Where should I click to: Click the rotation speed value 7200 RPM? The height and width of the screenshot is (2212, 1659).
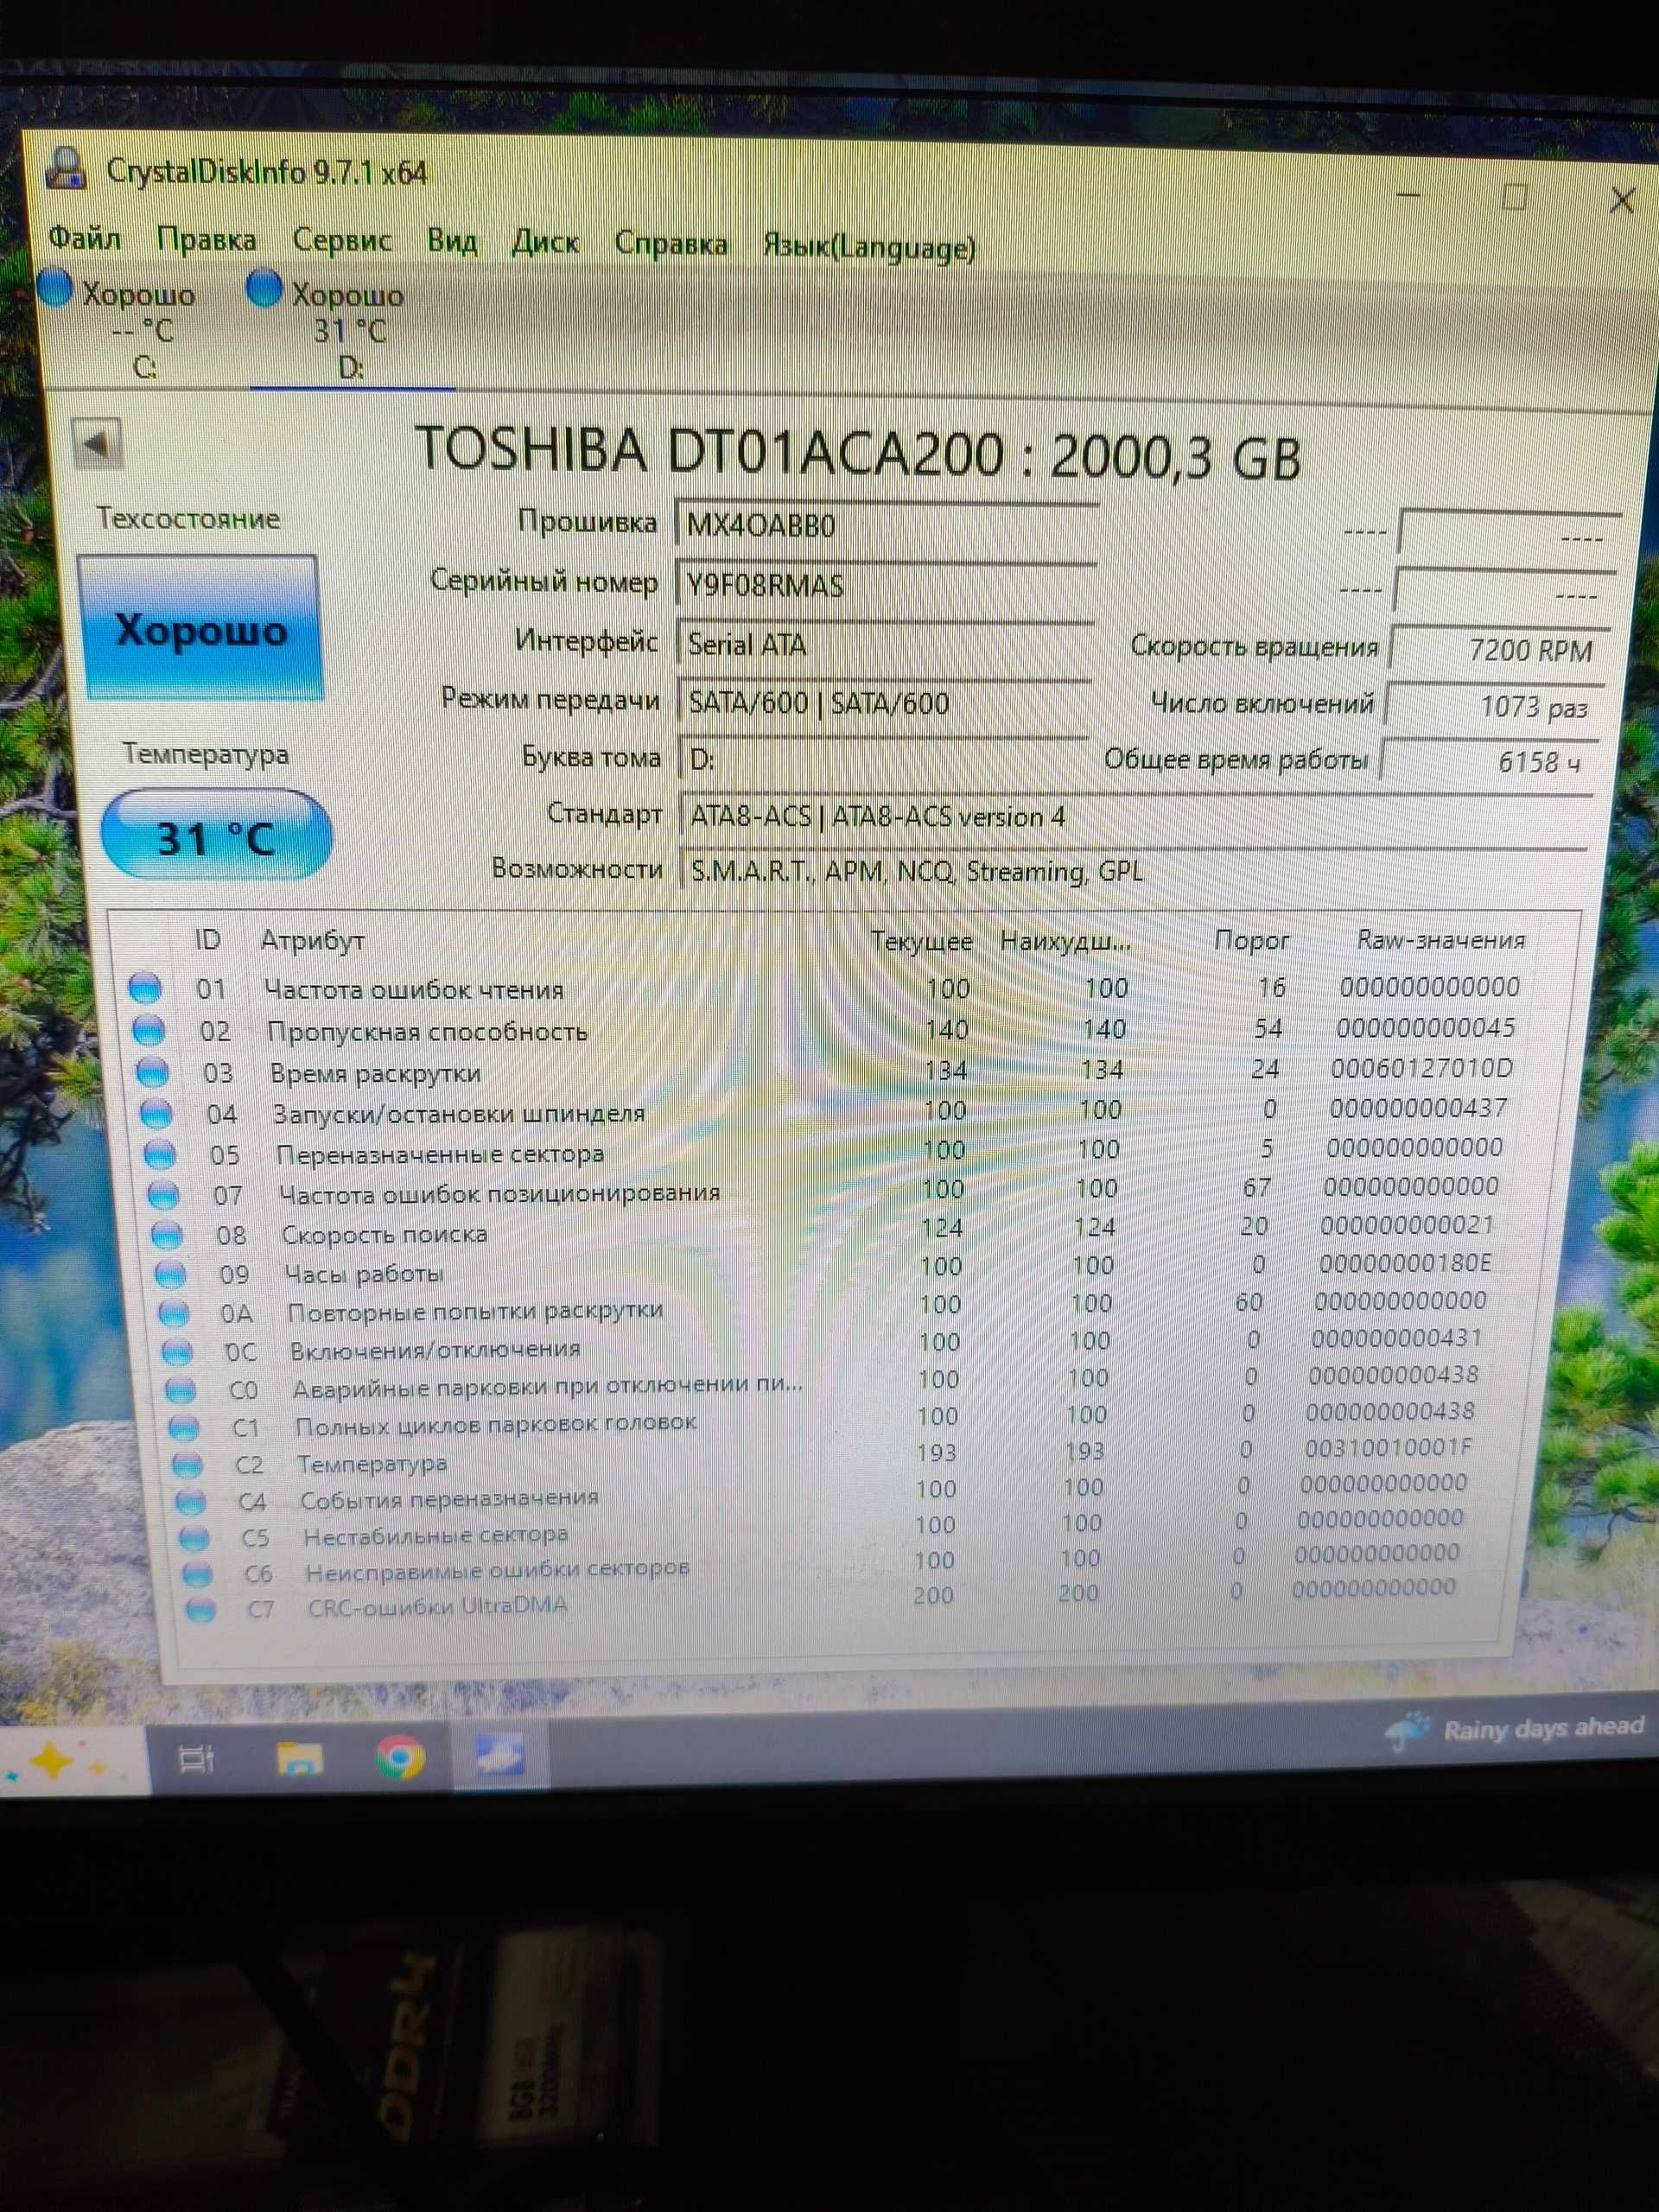click(1500, 649)
